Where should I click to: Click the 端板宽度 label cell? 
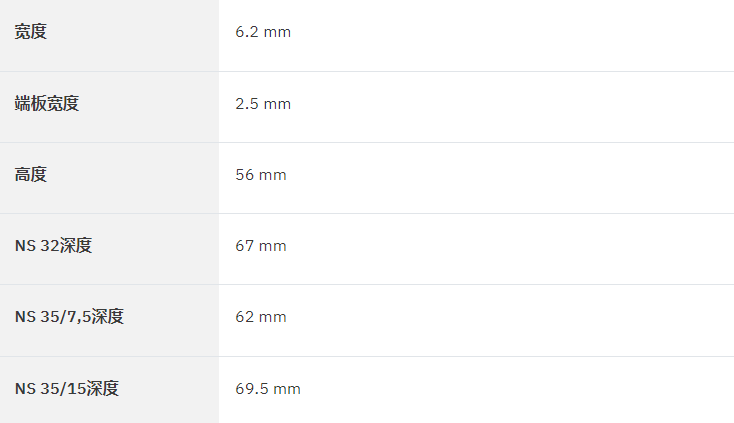pos(109,107)
